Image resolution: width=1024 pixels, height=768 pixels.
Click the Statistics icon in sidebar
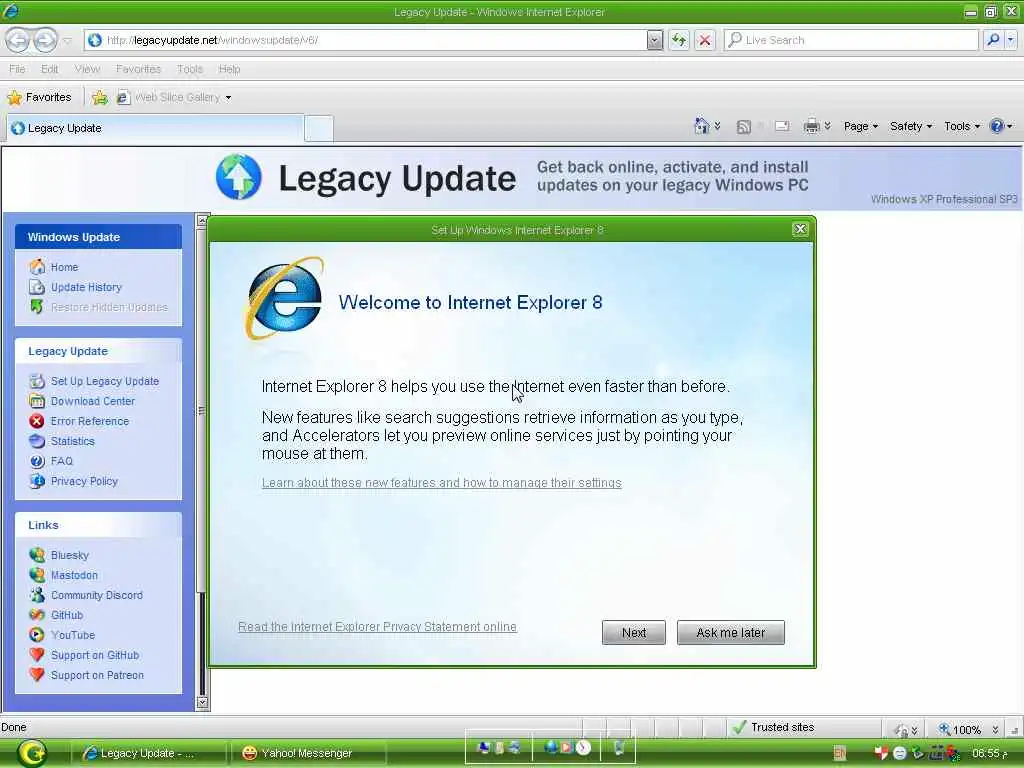click(x=37, y=441)
